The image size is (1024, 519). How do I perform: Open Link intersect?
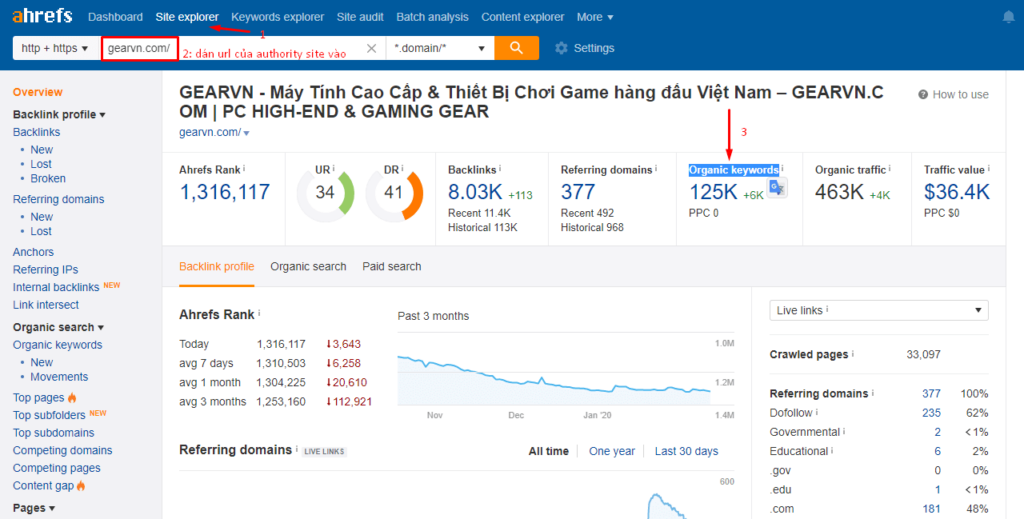[x=46, y=305]
